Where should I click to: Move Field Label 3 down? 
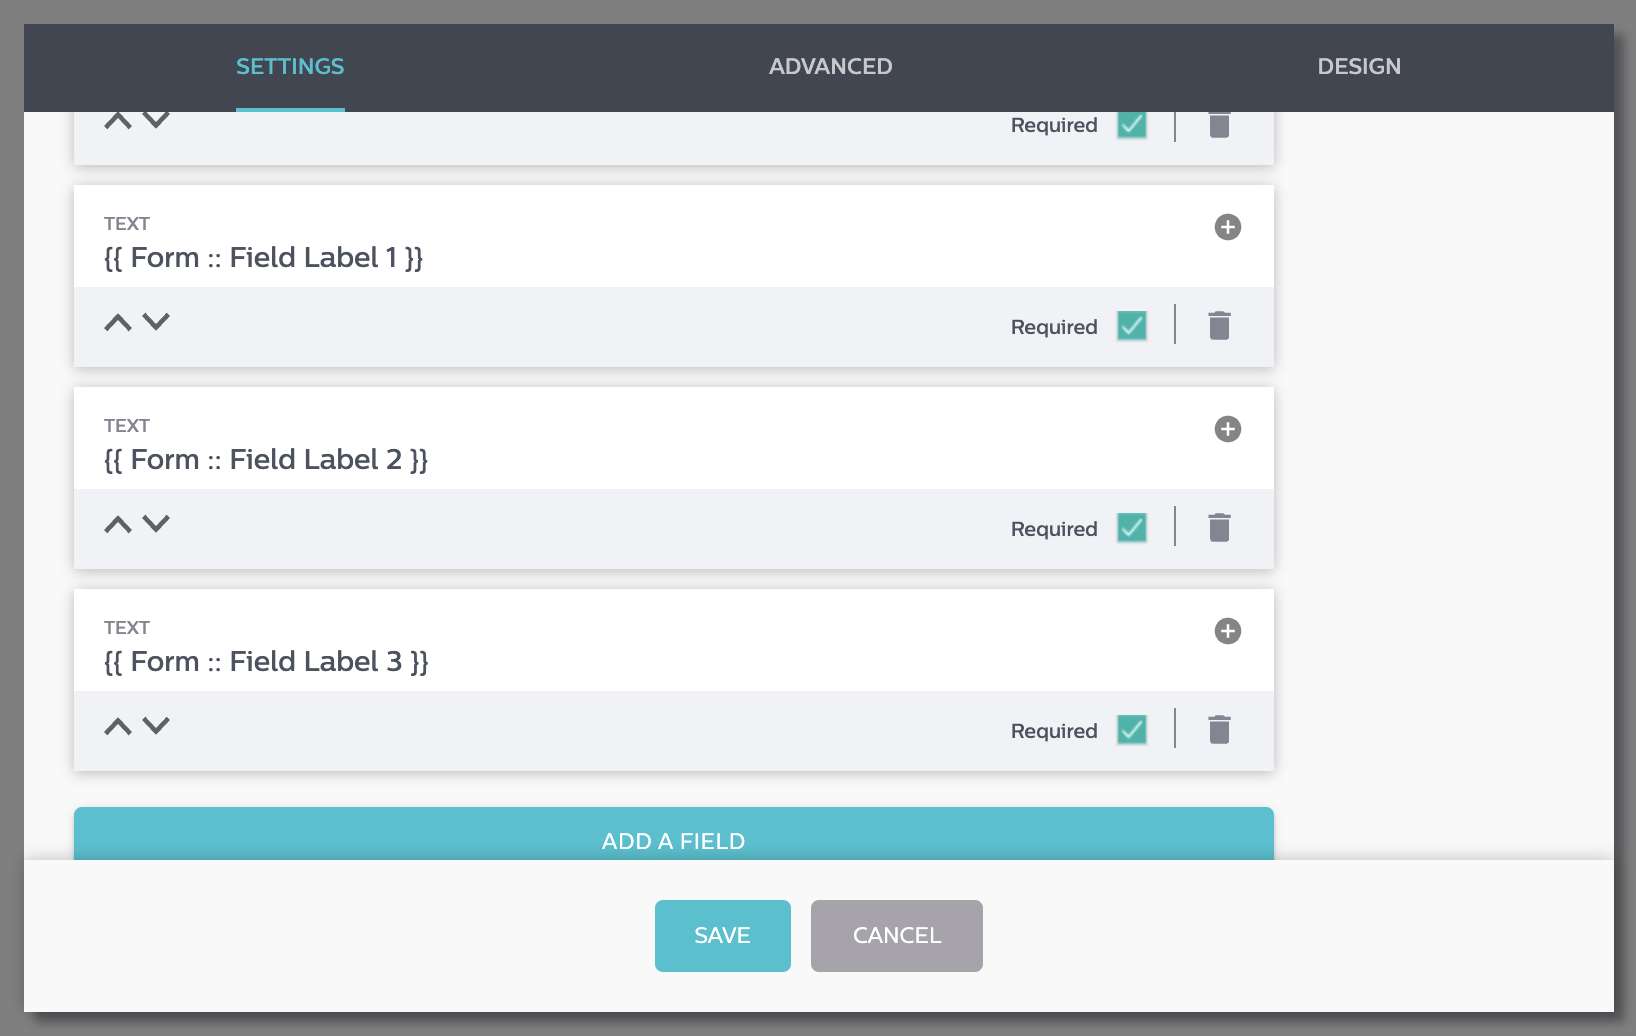156,726
